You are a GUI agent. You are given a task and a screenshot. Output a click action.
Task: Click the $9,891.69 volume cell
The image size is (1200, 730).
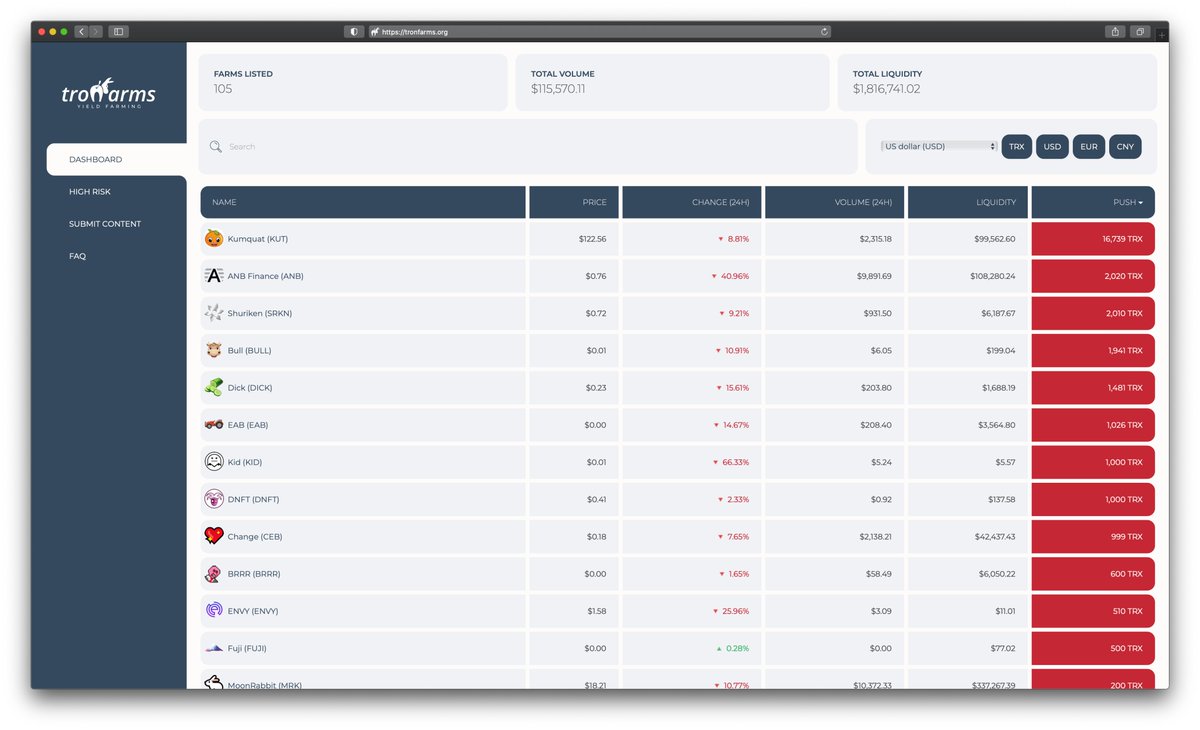835,276
